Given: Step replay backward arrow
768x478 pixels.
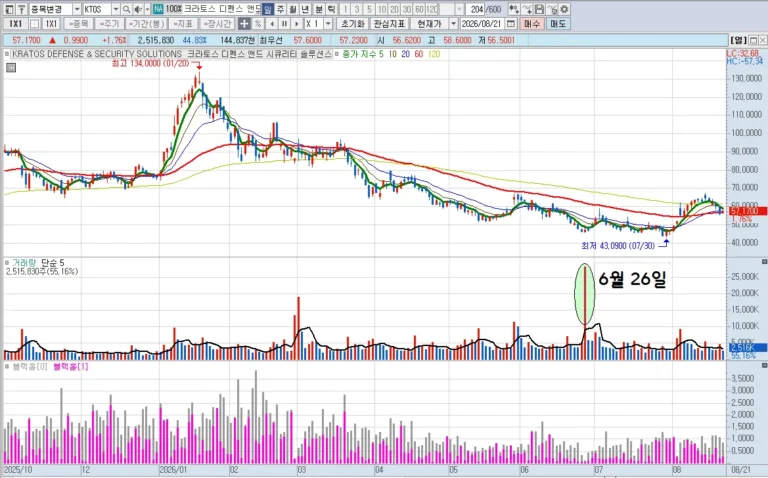Looking at the screenshot, I should click(272, 24).
